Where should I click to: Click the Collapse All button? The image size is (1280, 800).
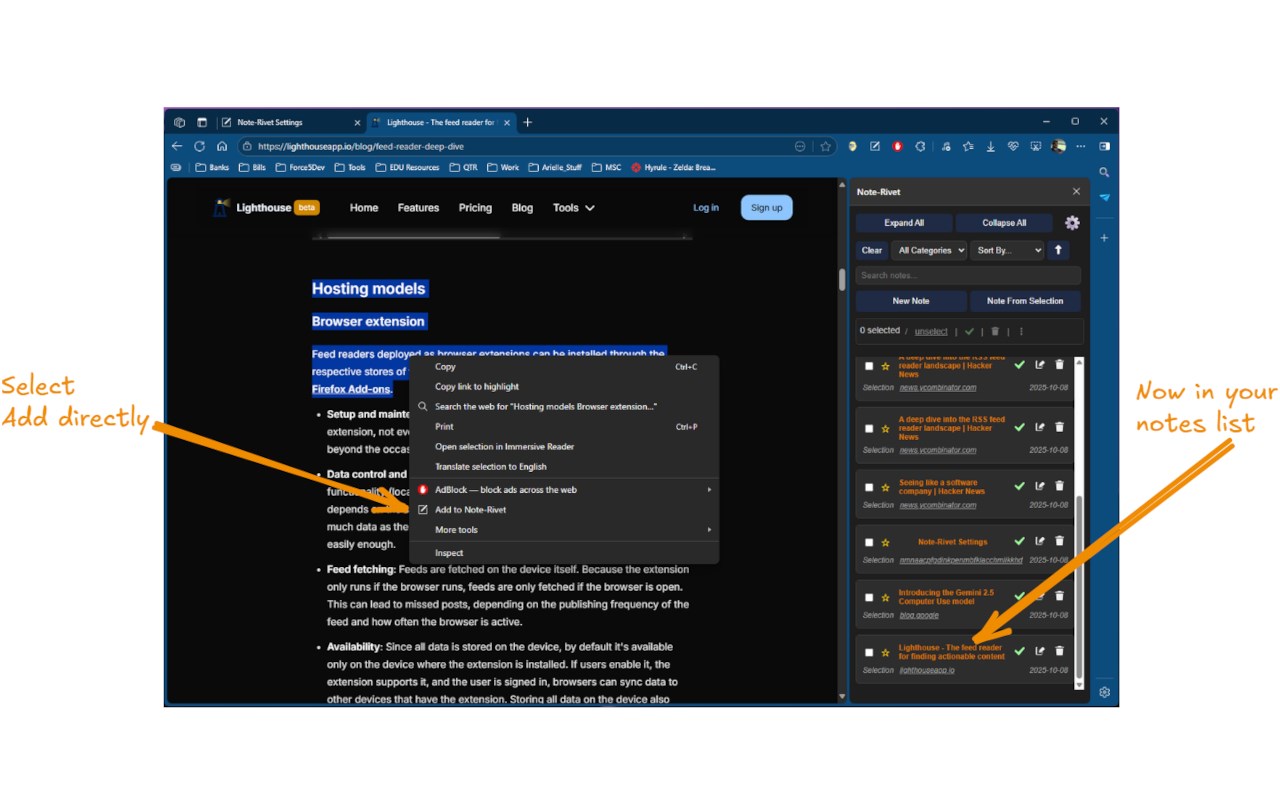click(x=1004, y=223)
